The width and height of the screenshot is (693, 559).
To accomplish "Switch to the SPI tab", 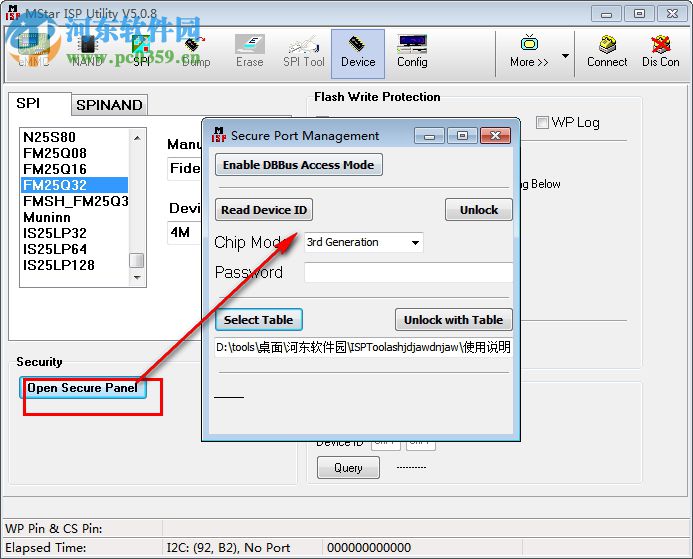I will coord(39,103).
